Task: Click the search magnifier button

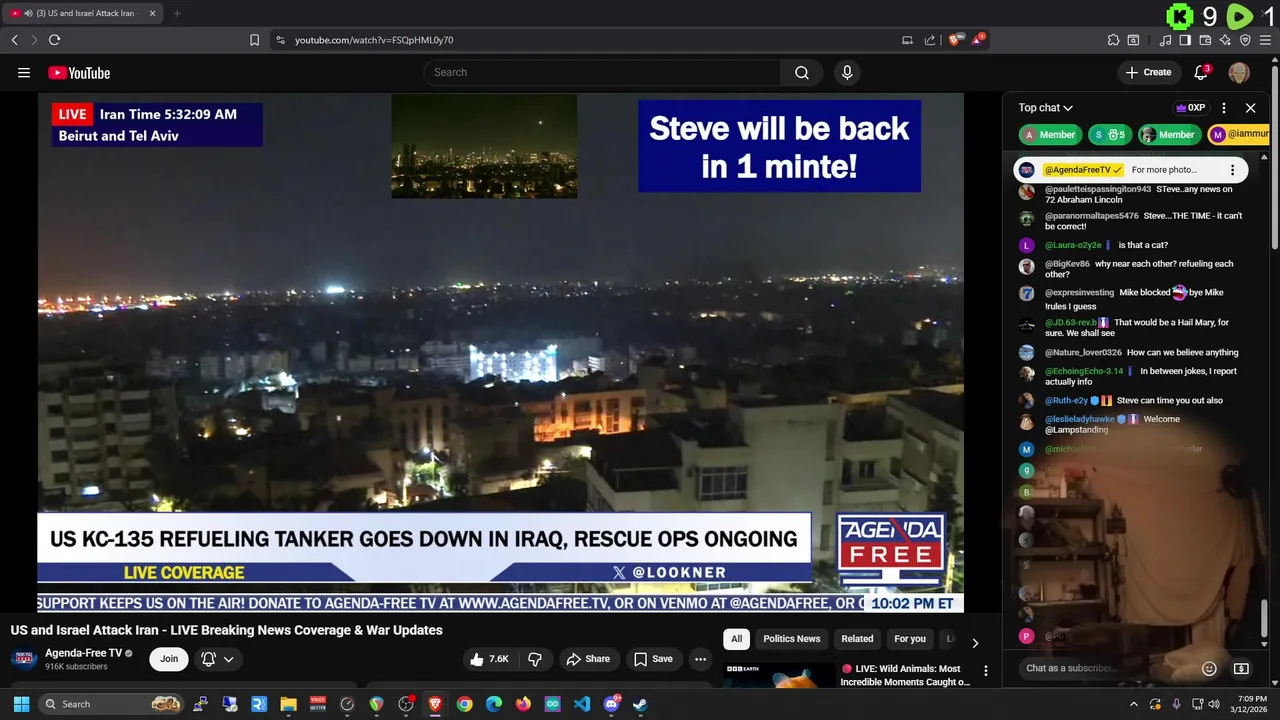Action: click(802, 72)
